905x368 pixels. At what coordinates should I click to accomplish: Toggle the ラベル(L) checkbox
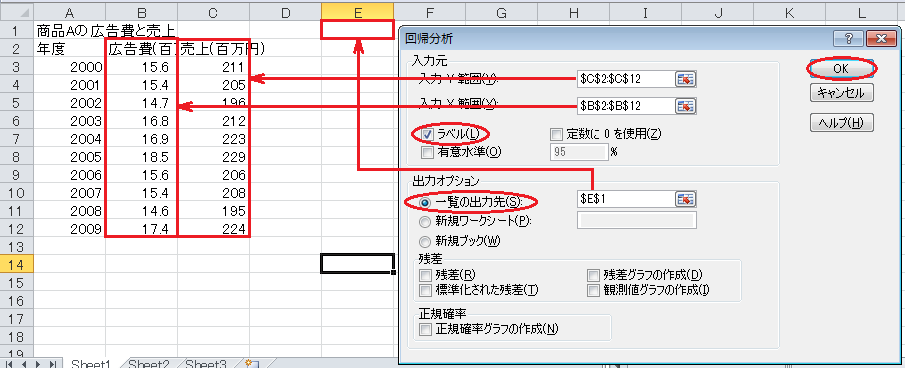(x=428, y=134)
